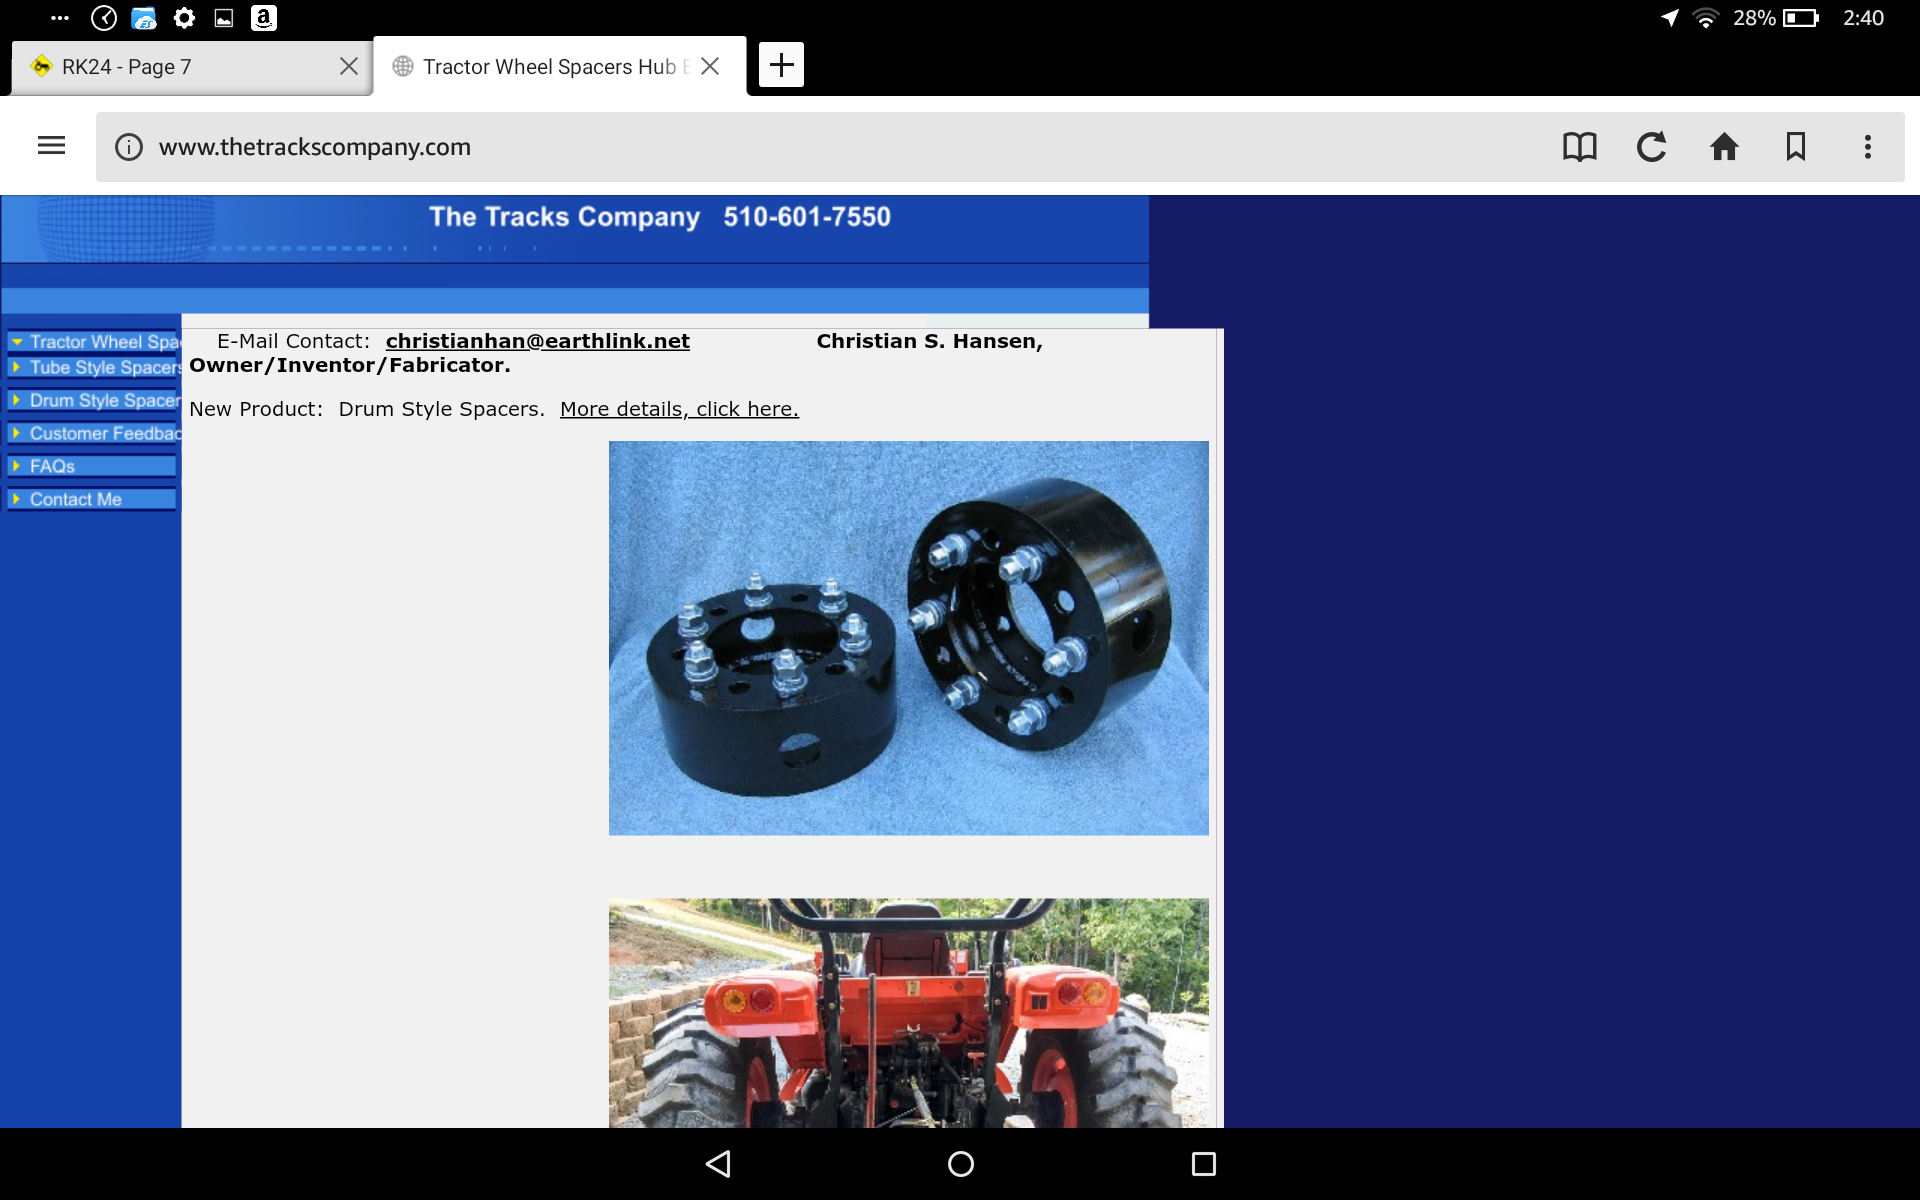Tap the orange tractor photo
This screenshot has width=1920, height=1200.
pyautogui.click(x=908, y=1012)
